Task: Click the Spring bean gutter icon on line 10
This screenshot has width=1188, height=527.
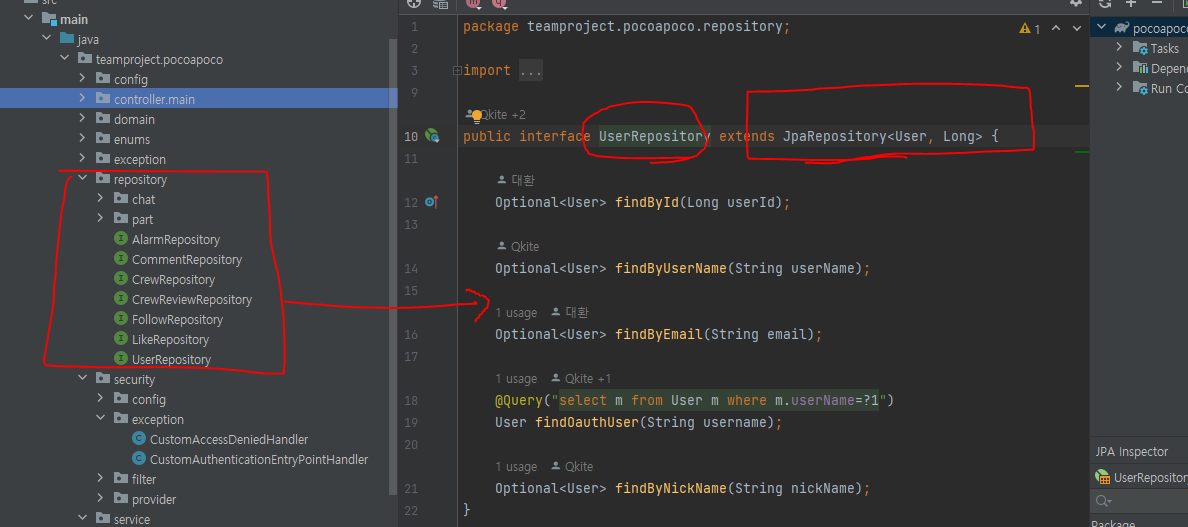Action: click(432, 136)
